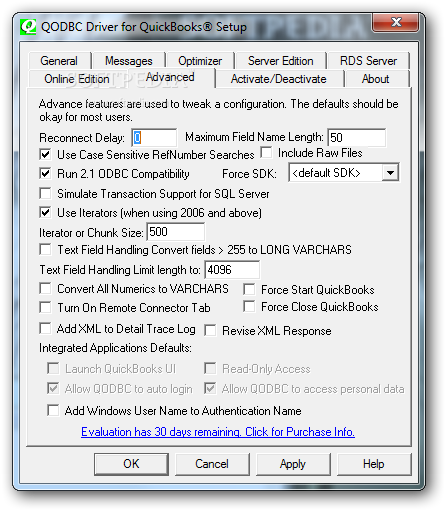Switch to the General tab

(x=59, y=61)
